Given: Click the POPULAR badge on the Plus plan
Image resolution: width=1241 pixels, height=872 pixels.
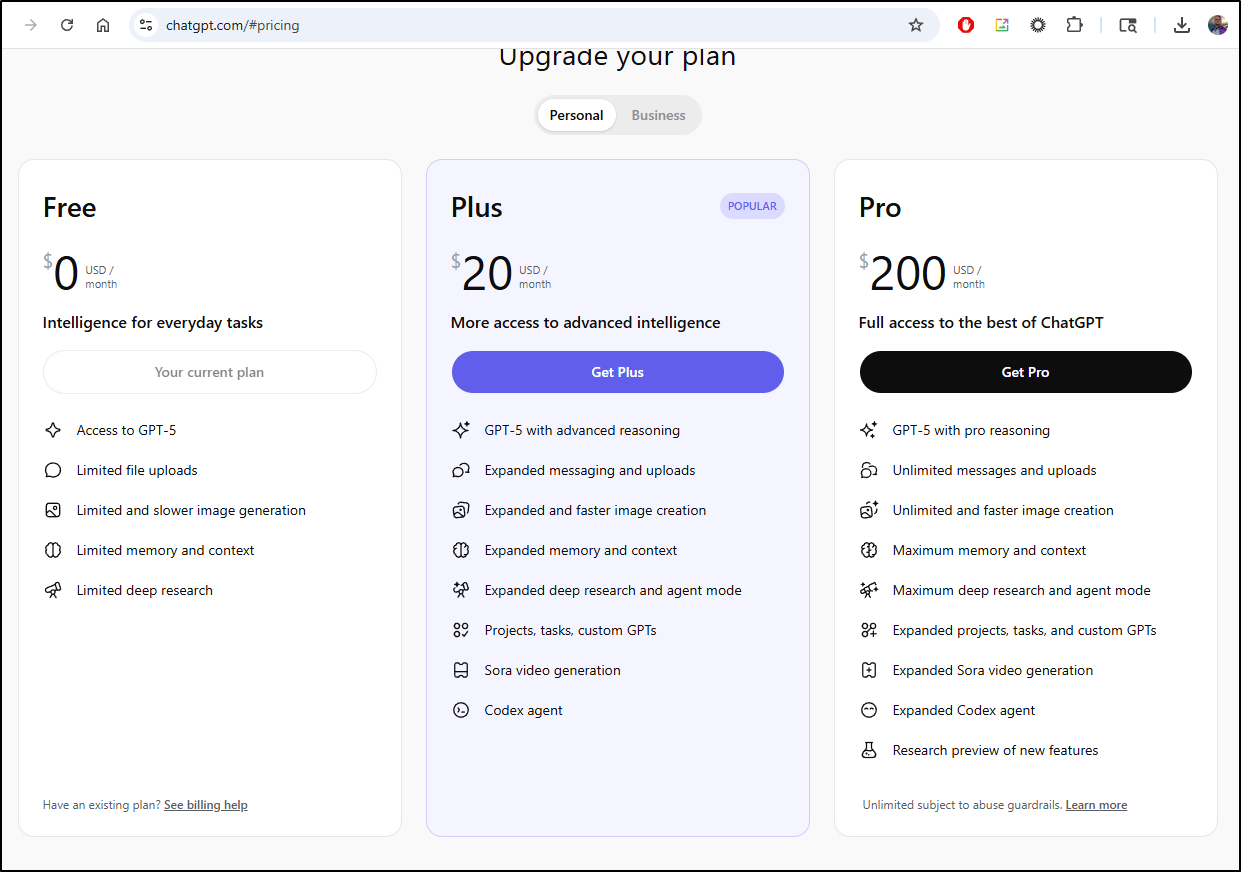Looking at the screenshot, I should tap(752, 206).
